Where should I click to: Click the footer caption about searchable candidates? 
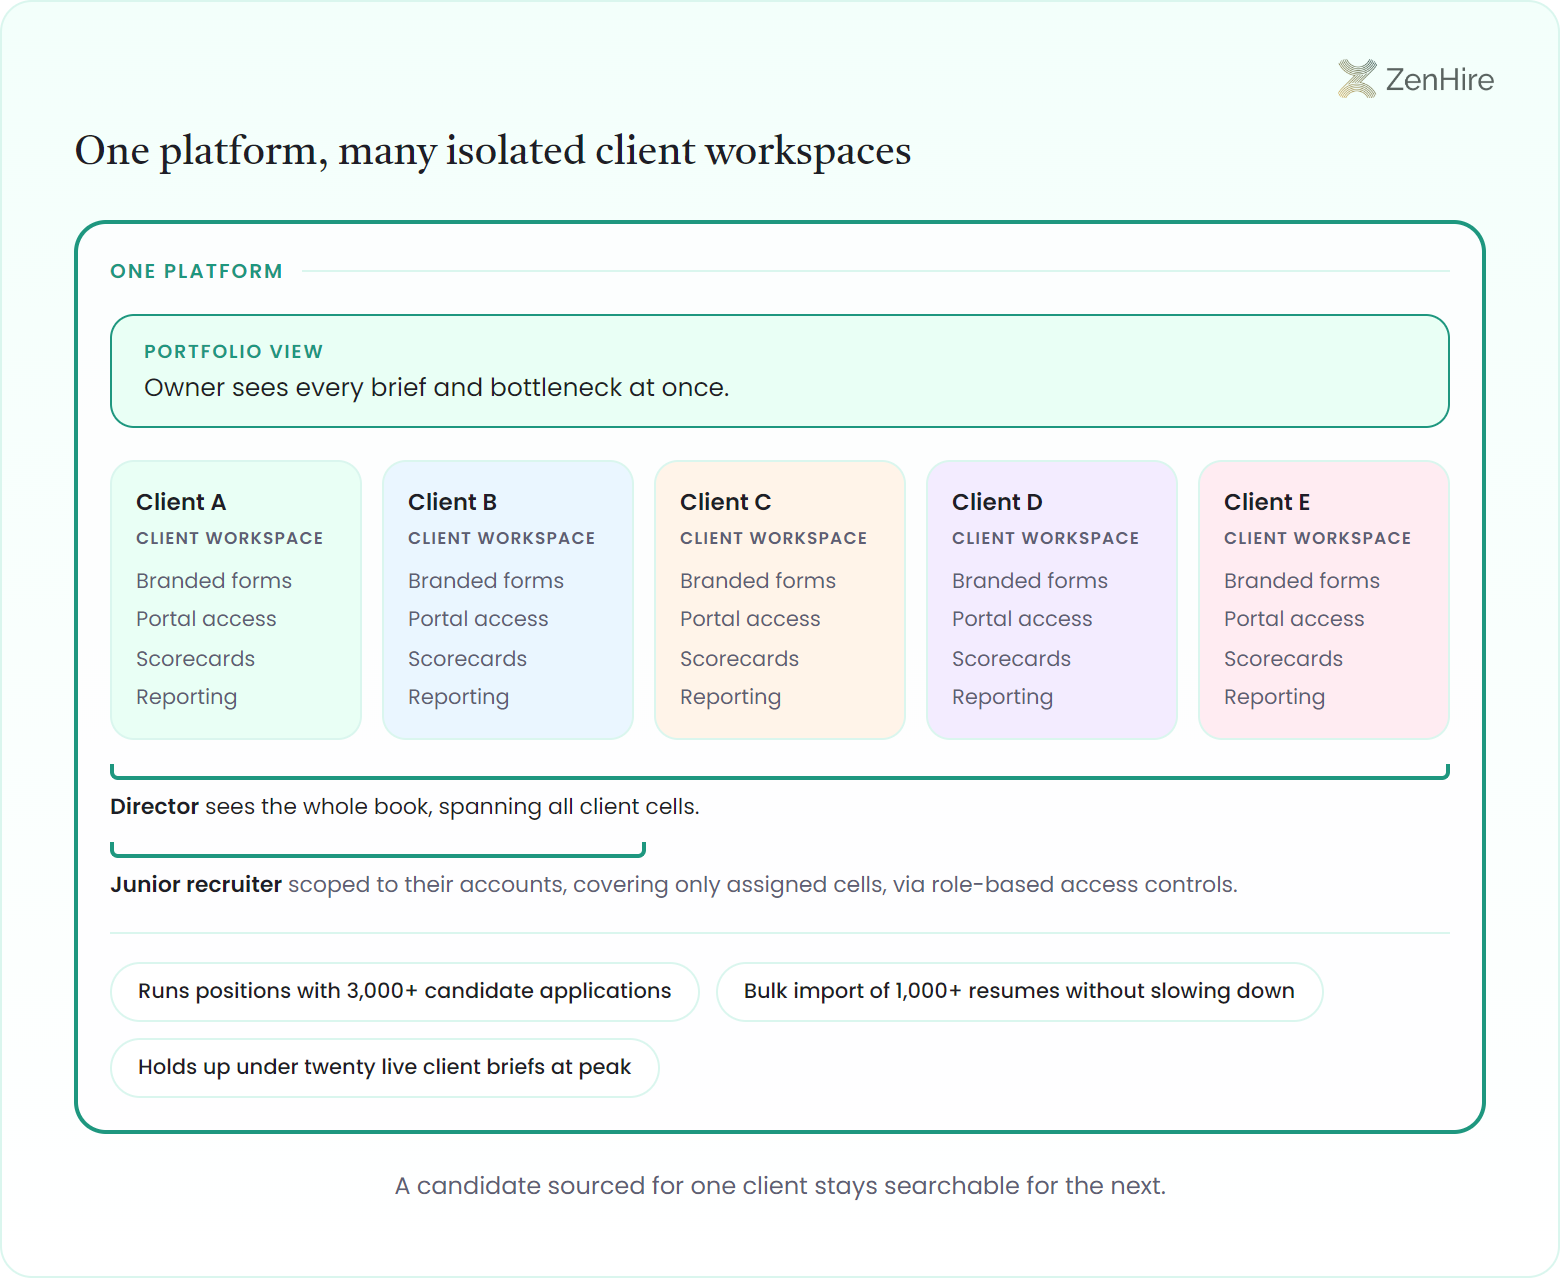[780, 1186]
